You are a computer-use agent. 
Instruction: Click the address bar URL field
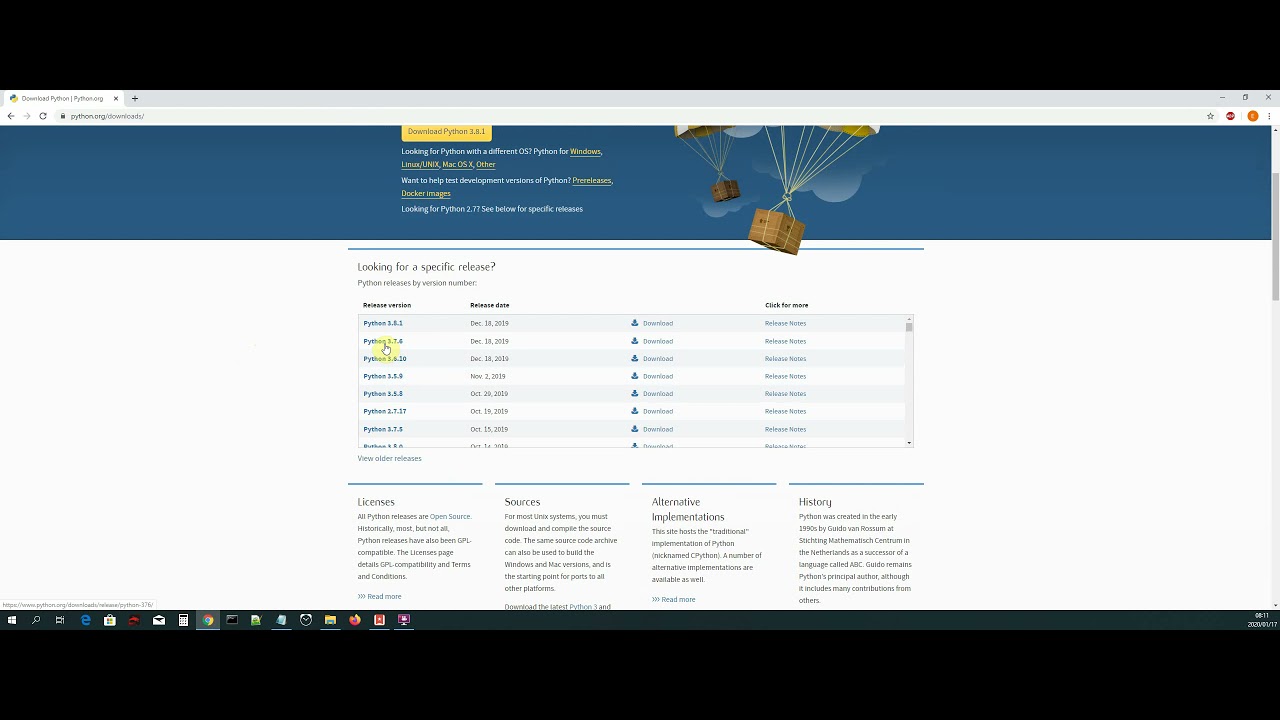tap(630, 116)
